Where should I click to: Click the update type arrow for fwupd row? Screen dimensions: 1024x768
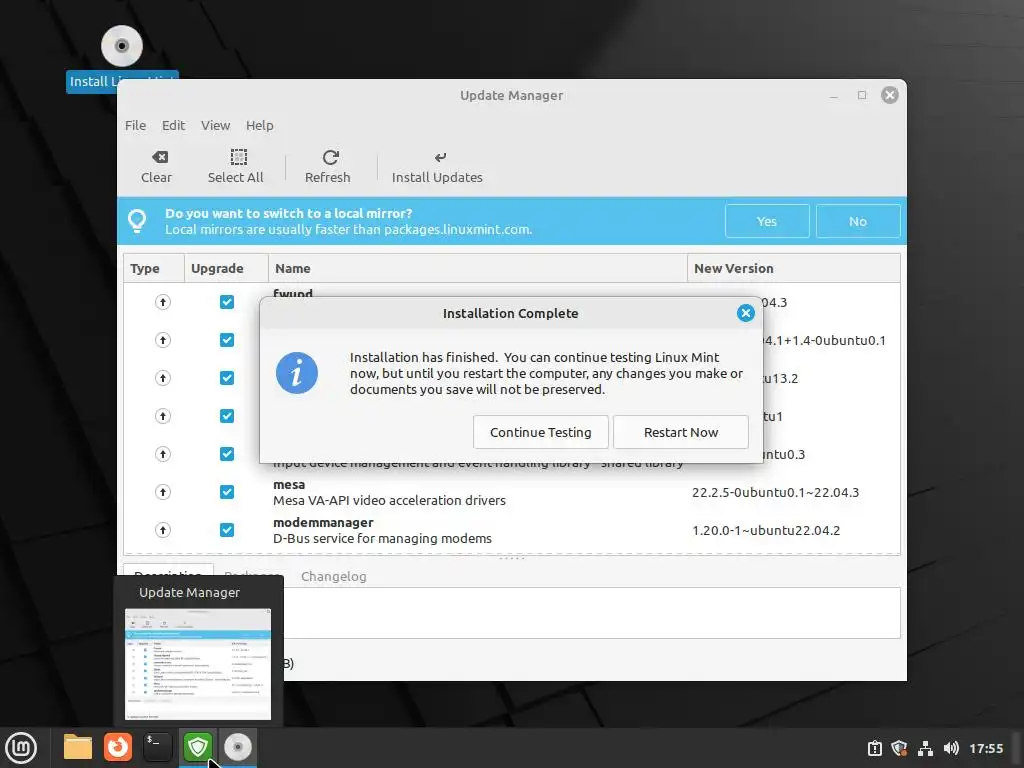[x=163, y=302]
